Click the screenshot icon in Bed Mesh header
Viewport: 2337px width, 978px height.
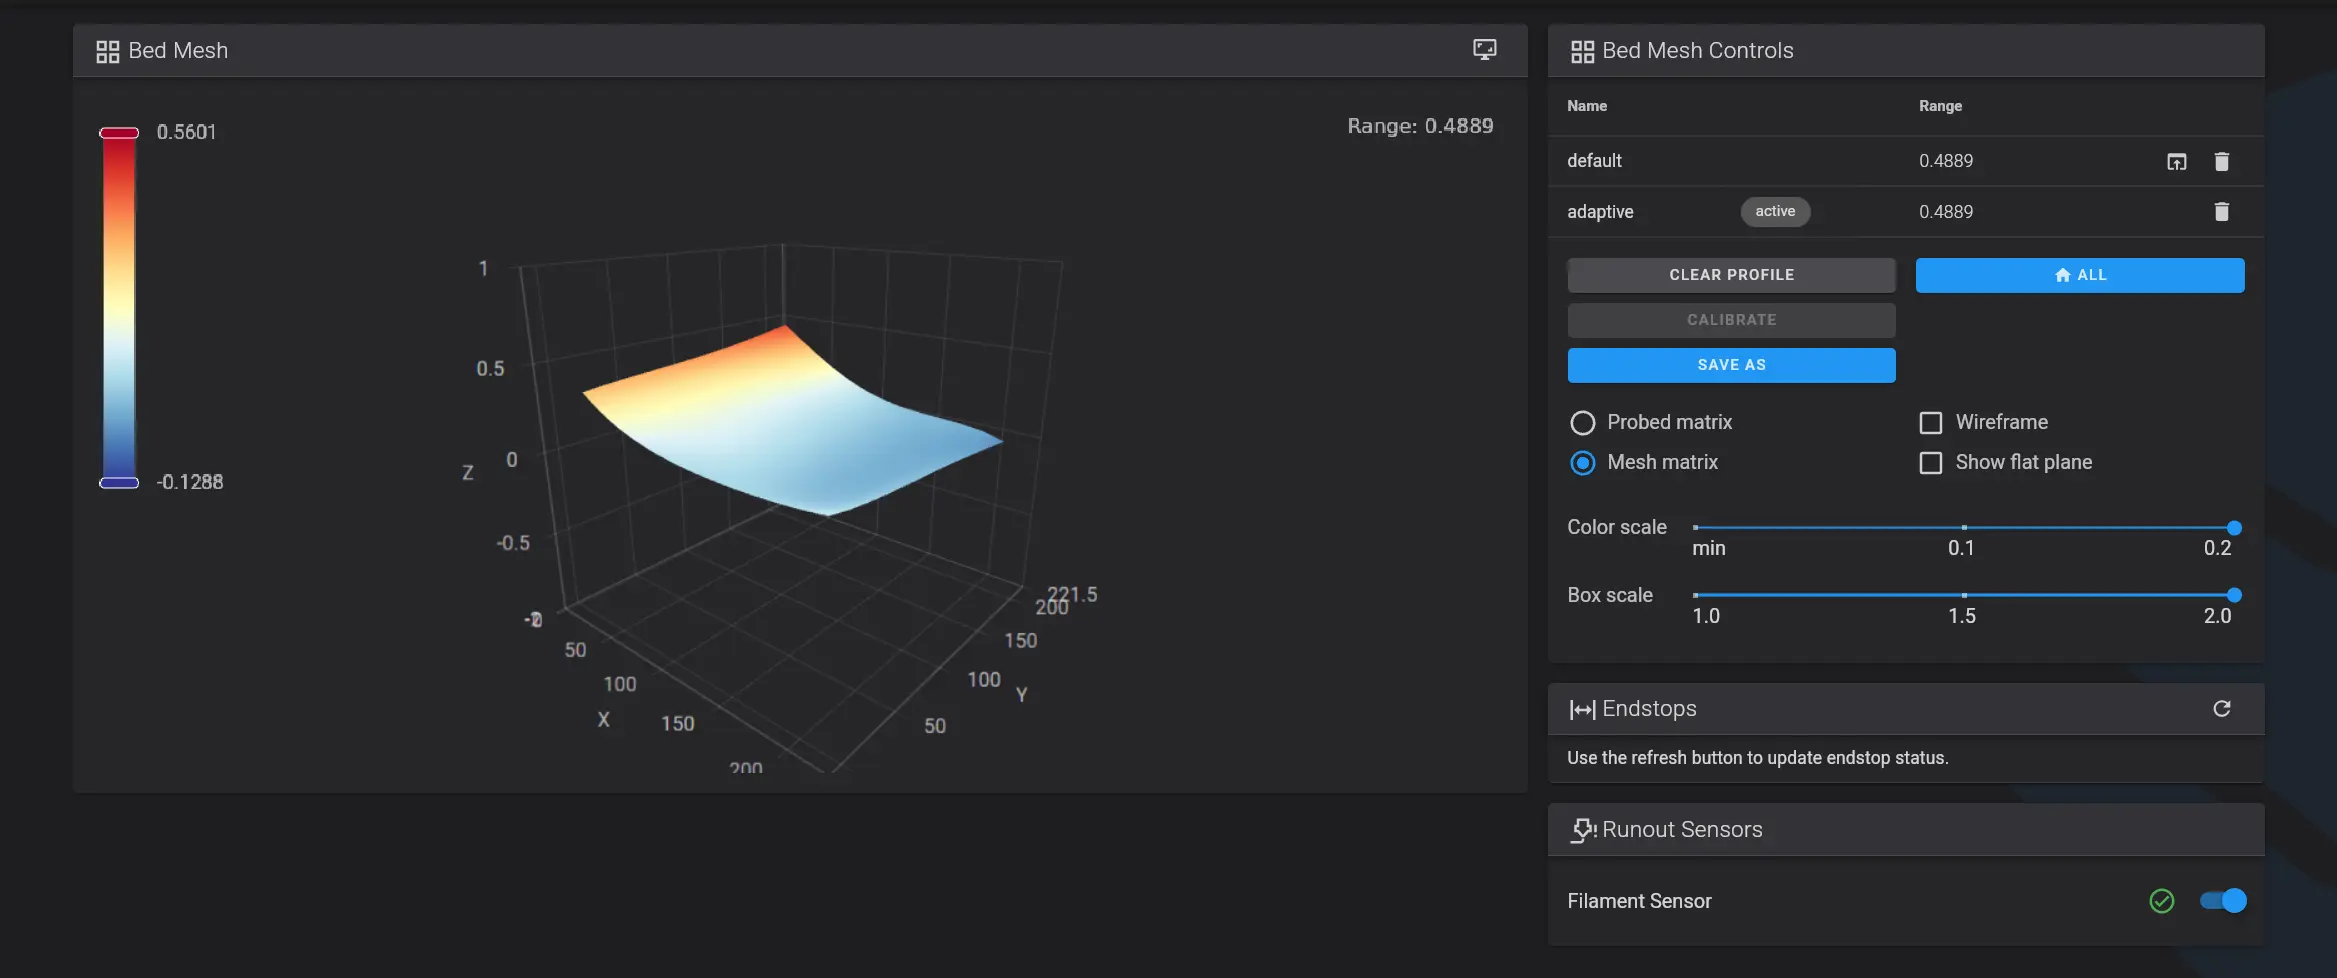click(1484, 50)
